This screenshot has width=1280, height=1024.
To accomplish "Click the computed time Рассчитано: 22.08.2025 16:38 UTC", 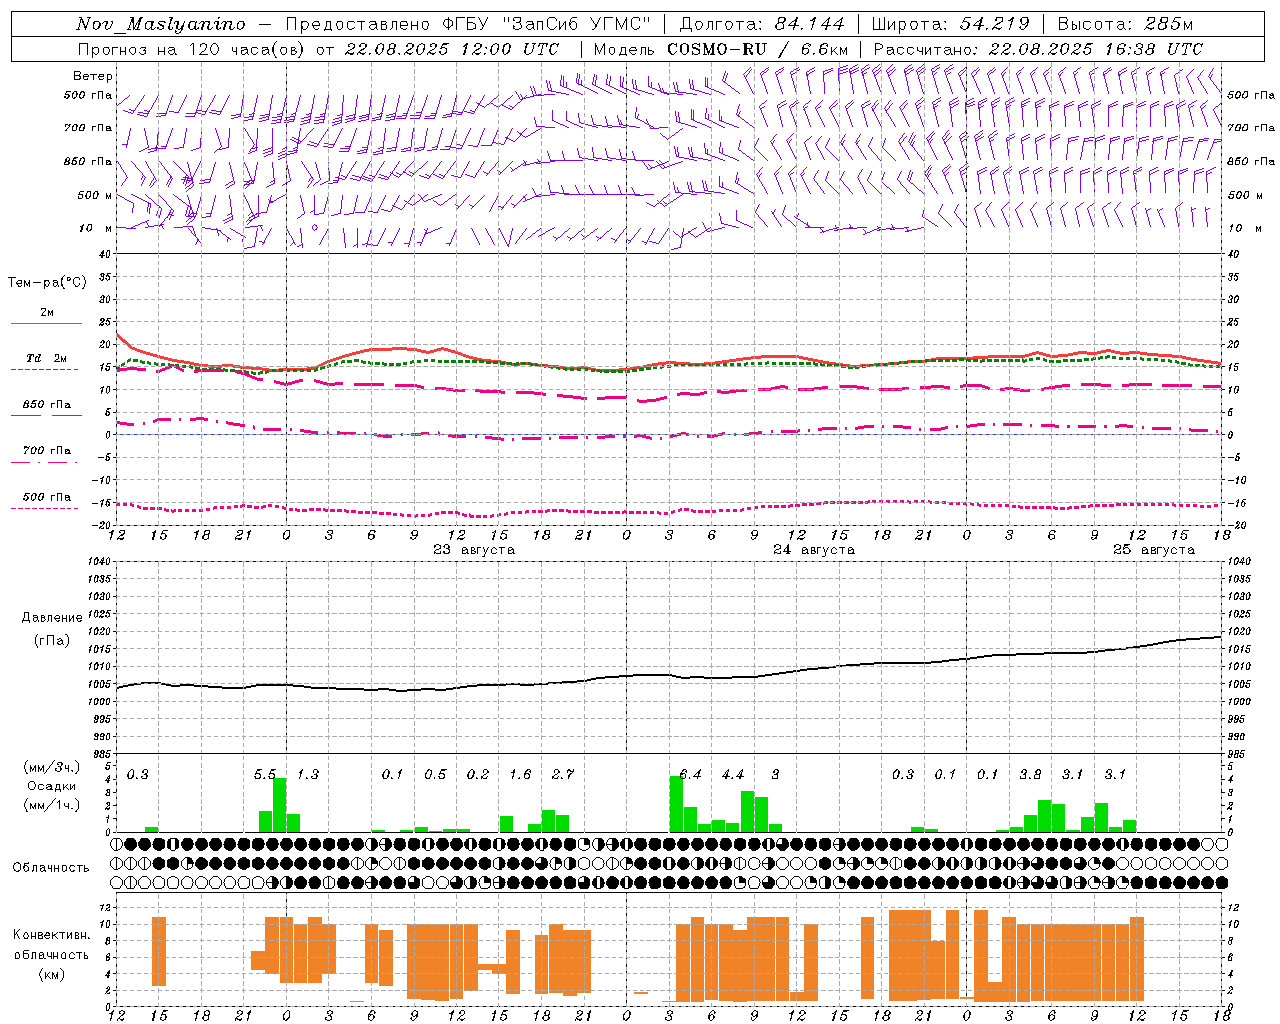I will pos(1039,49).
